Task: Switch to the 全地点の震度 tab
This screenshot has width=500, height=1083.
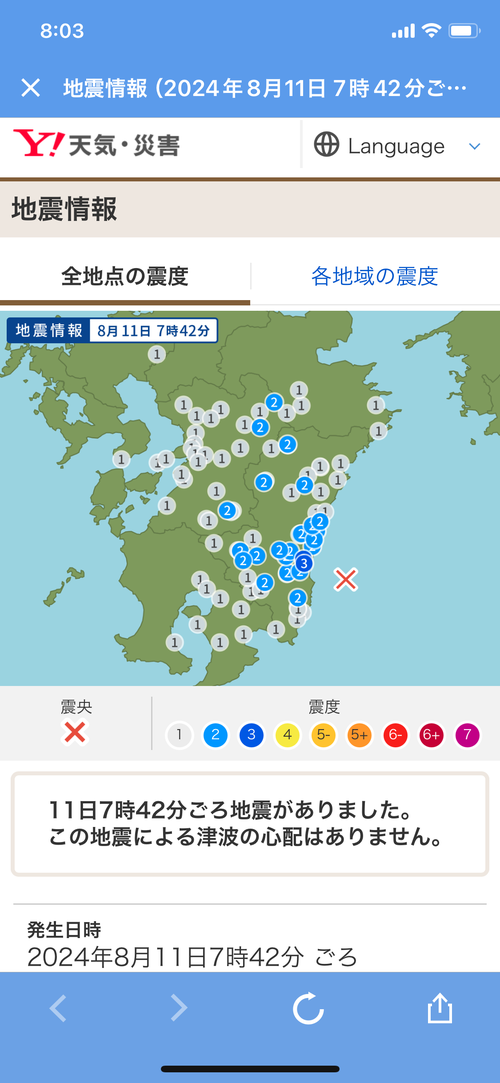Action: coord(125,276)
